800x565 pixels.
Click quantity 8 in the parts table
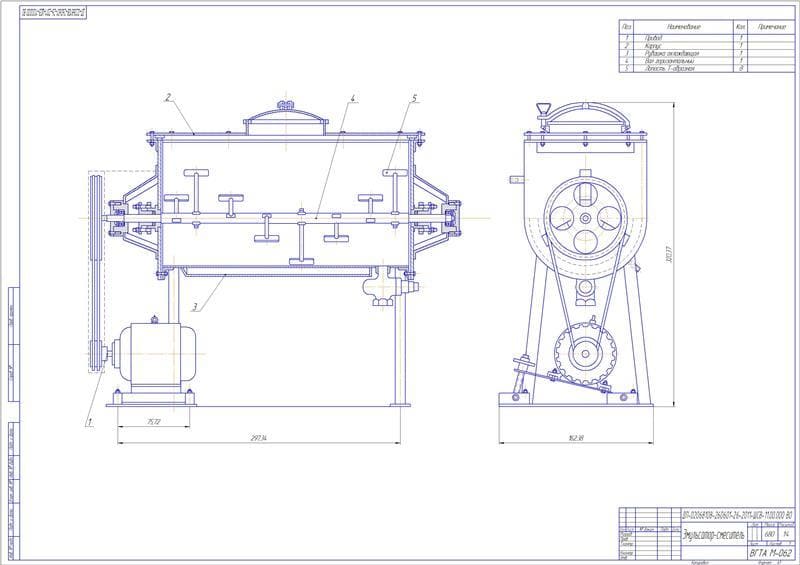(x=741, y=68)
